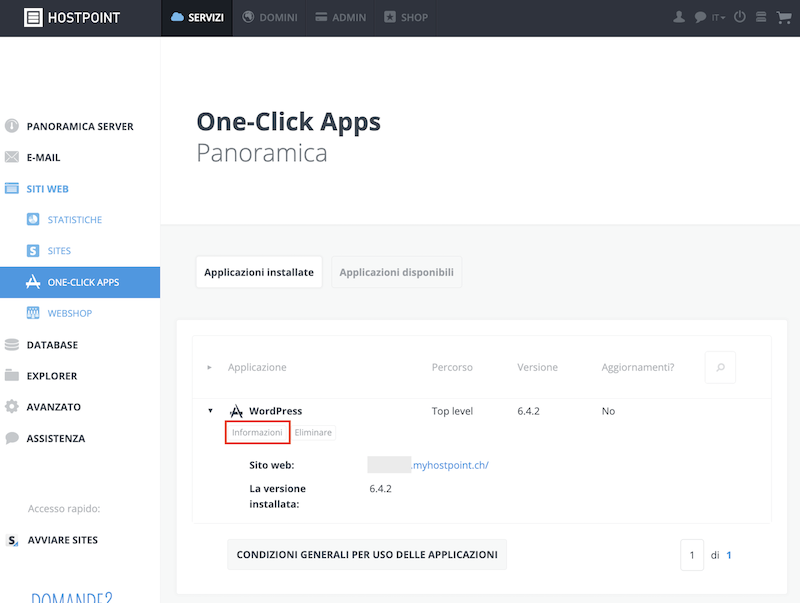
Task: Click the total pages link 1
Action: (729, 555)
